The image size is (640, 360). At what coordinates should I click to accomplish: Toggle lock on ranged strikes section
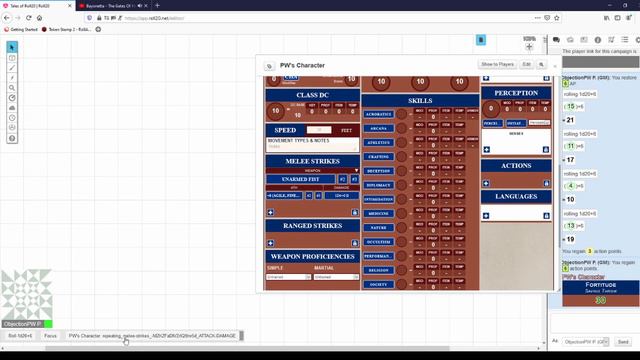pos(355,243)
